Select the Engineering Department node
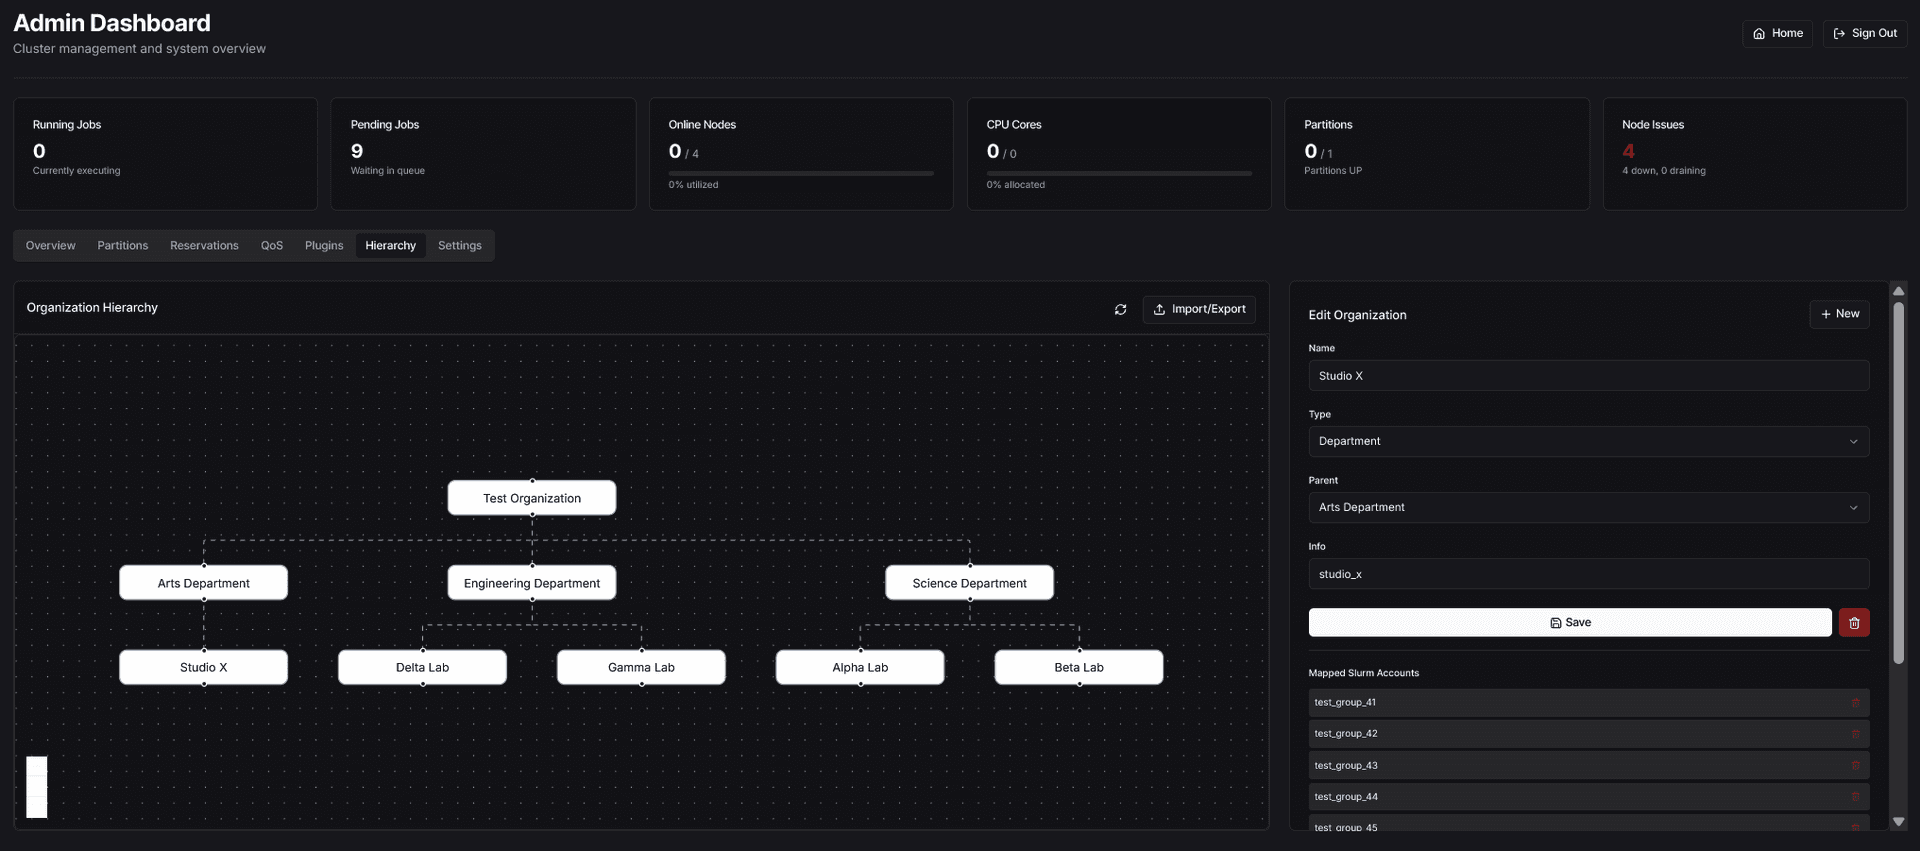 click(532, 583)
